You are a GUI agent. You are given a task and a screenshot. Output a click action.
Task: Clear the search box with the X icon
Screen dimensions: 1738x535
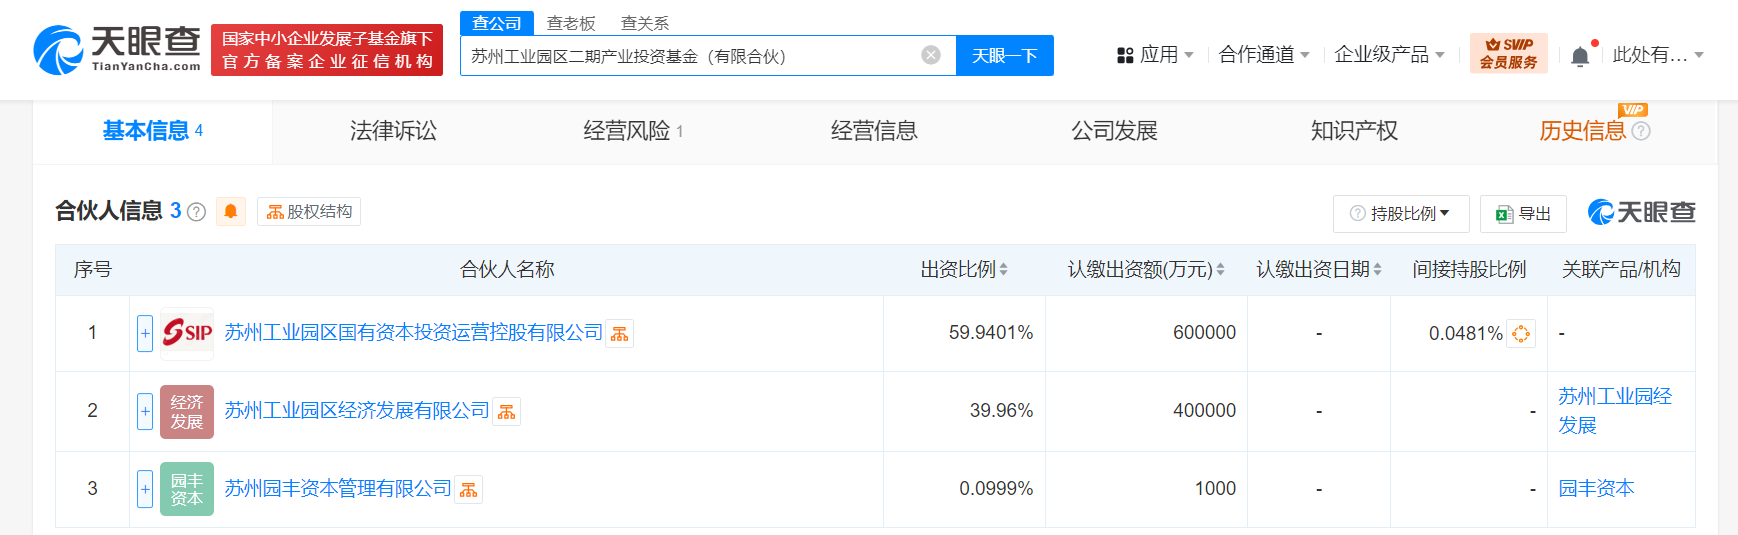point(931,55)
